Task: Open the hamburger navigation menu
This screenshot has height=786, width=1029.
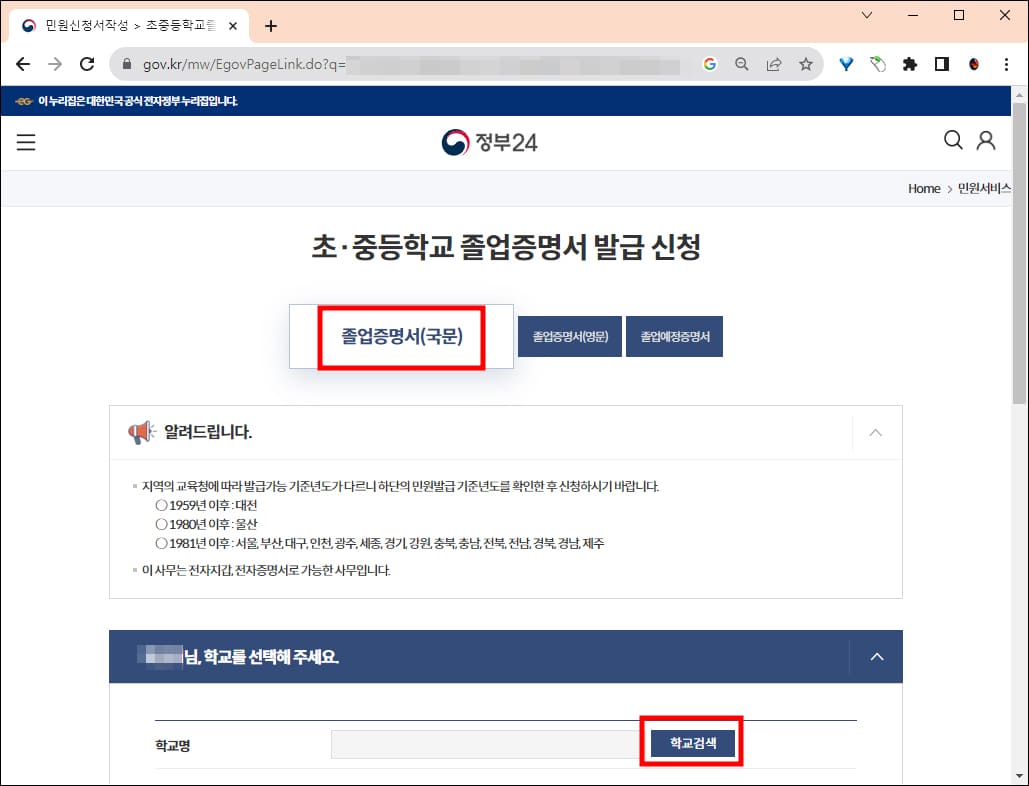Action: click(x=25, y=142)
